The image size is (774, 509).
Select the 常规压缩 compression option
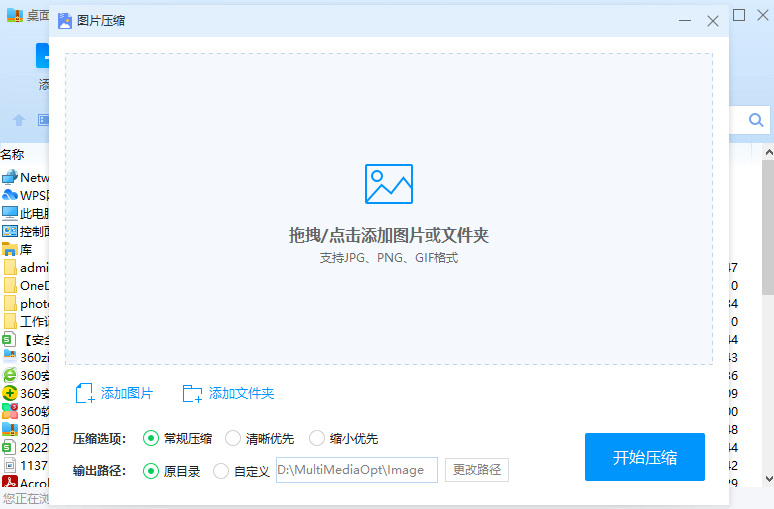(178, 438)
